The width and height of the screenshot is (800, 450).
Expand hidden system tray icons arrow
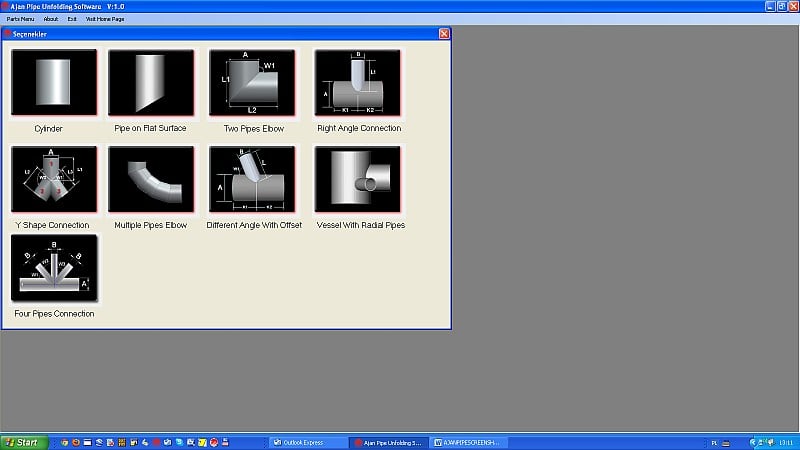[x=753, y=443]
